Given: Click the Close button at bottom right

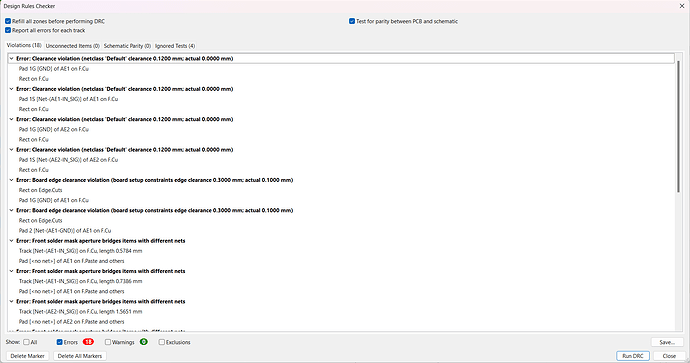Looking at the screenshot, I should coord(669,356).
